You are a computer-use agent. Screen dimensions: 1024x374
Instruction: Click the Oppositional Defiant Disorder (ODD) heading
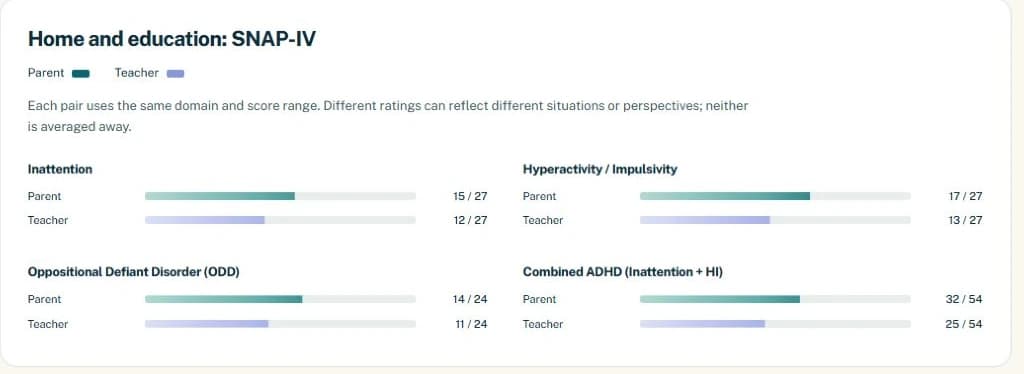[134, 272]
